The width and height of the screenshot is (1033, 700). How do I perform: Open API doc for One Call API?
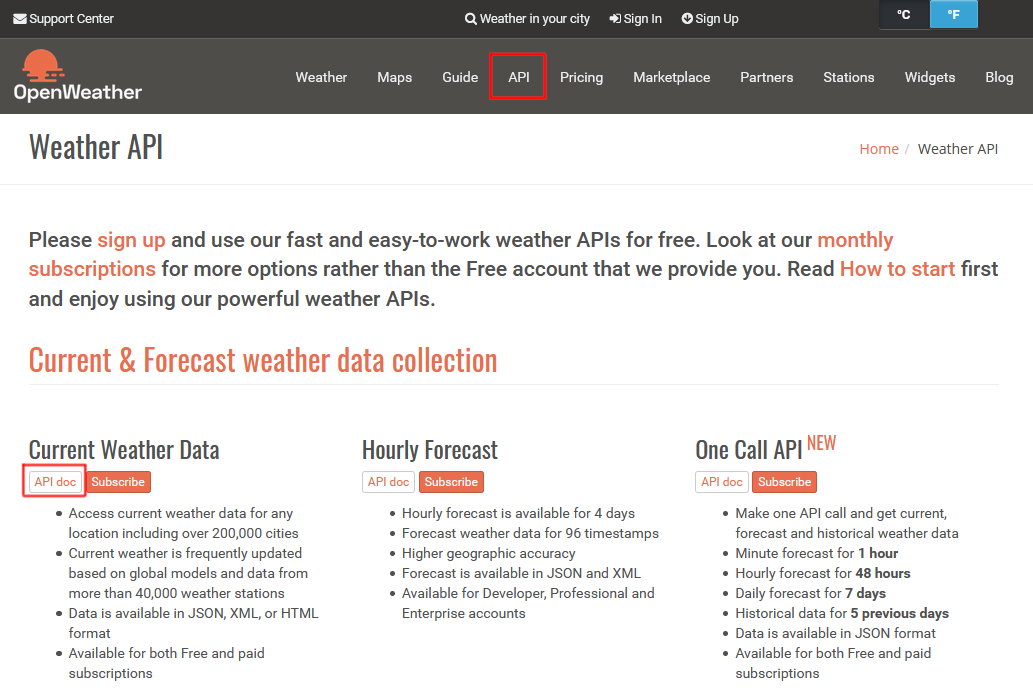pos(722,482)
